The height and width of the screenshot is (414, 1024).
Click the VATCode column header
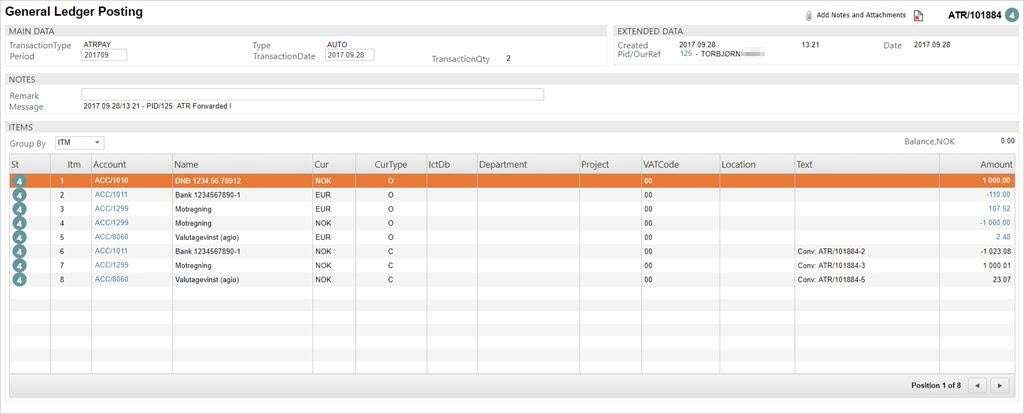click(661, 164)
